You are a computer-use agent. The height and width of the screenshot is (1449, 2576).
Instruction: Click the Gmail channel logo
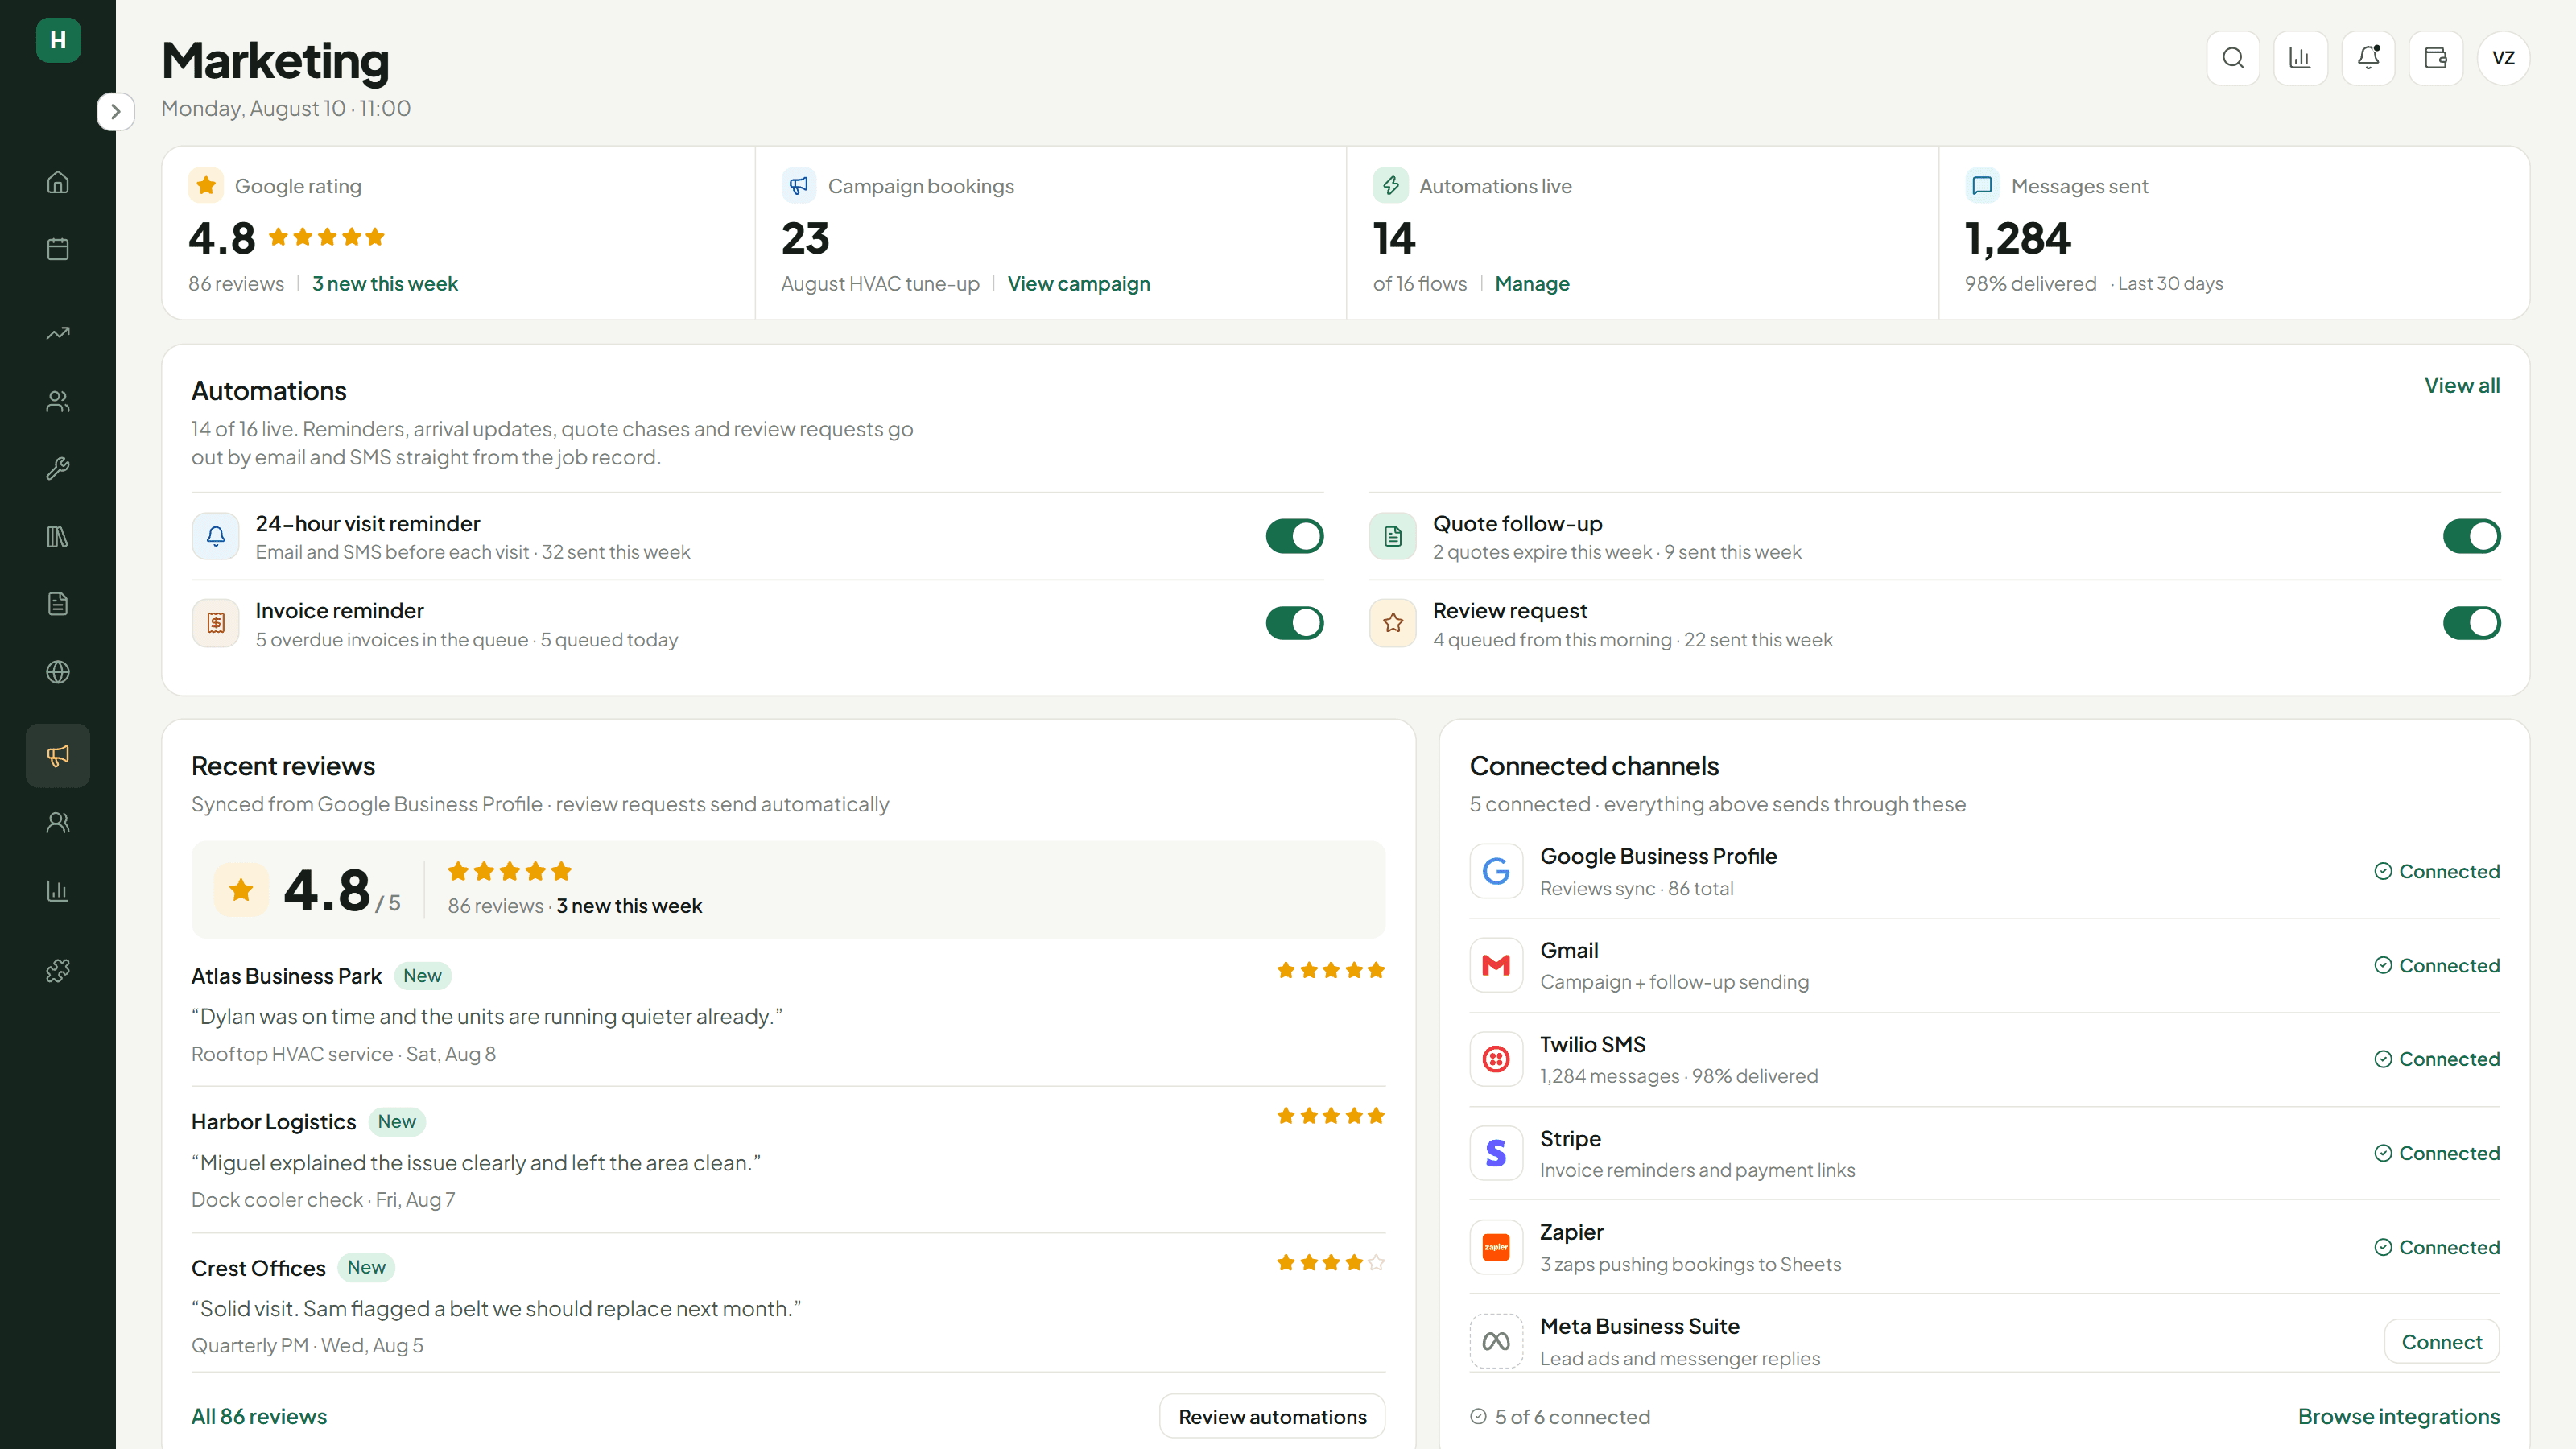1496,965
